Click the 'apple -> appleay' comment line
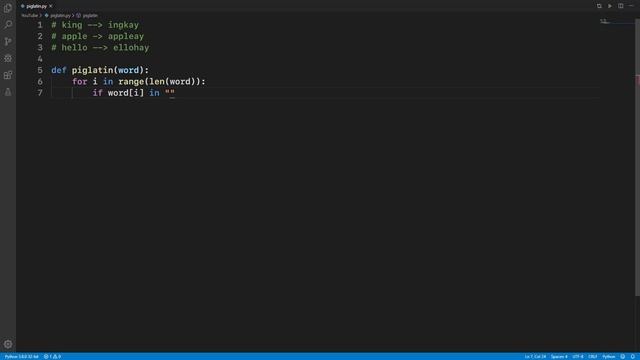 (x=98, y=36)
